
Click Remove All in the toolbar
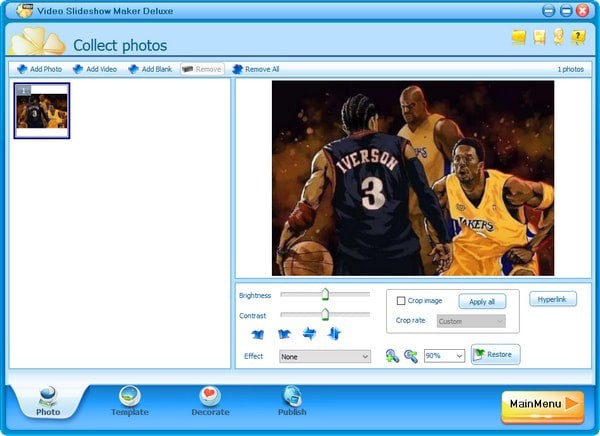click(256, 69)
